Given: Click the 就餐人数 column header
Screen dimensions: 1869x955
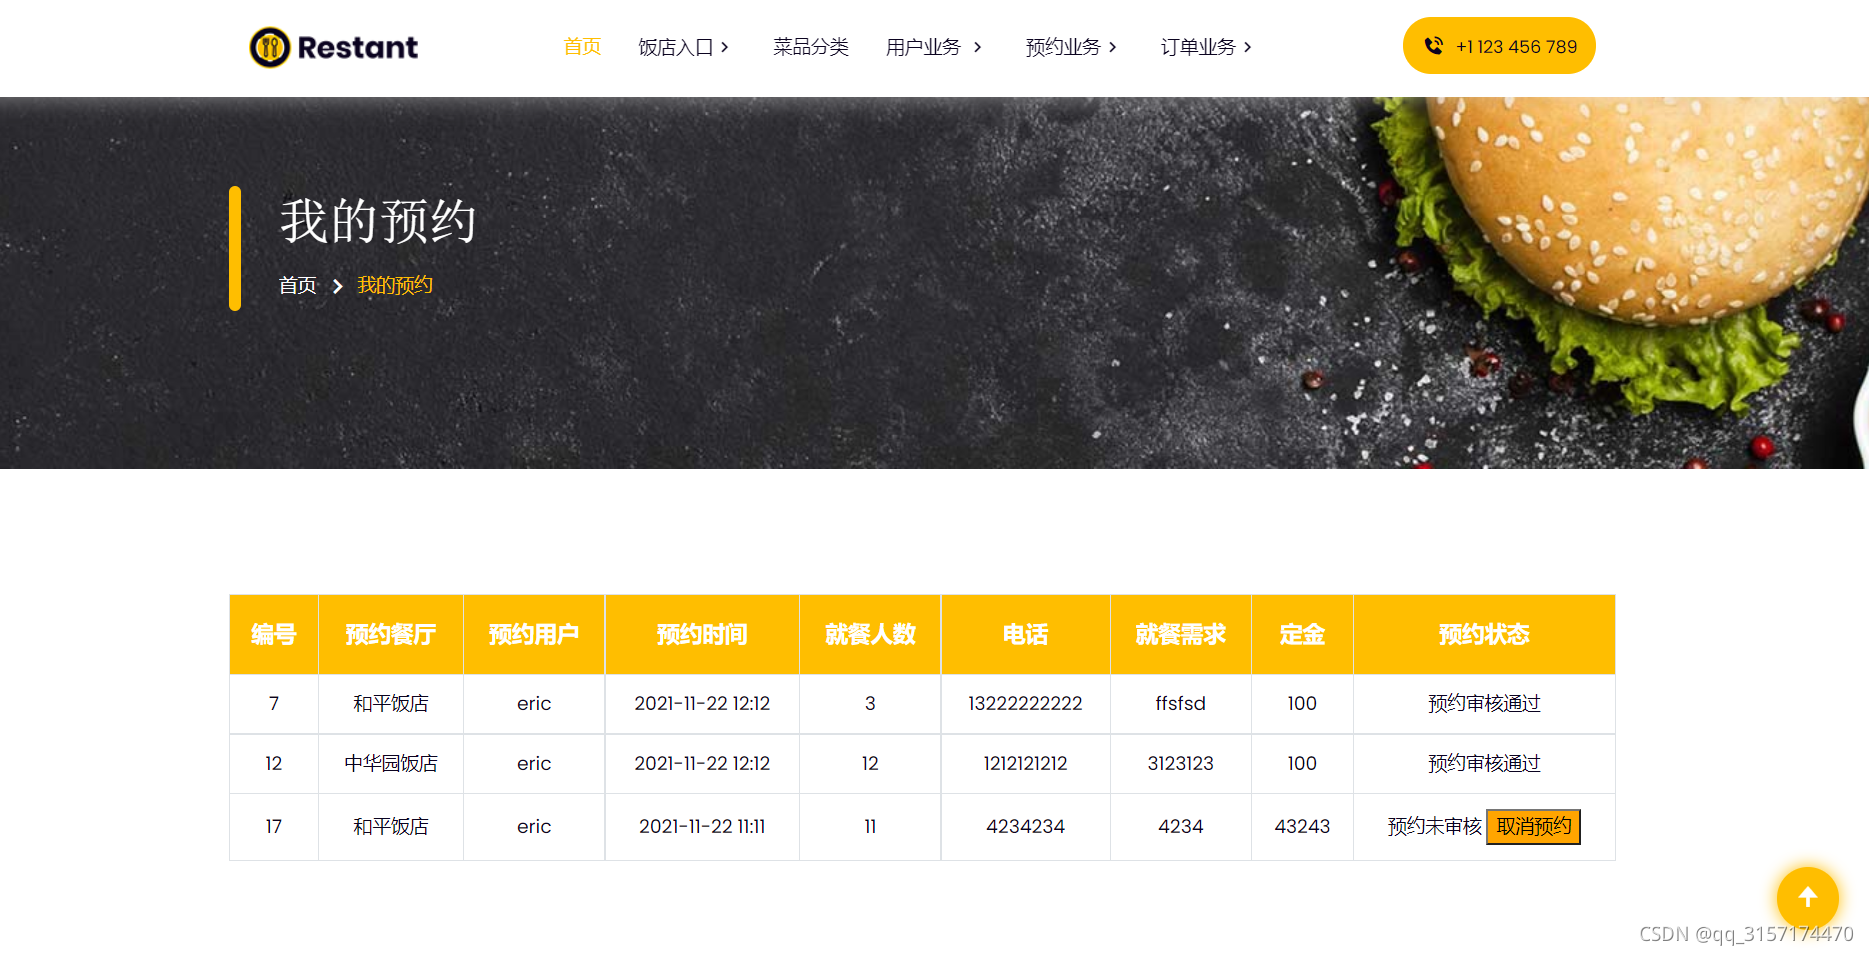Looking at the screenshot, I should click(870, 634).
